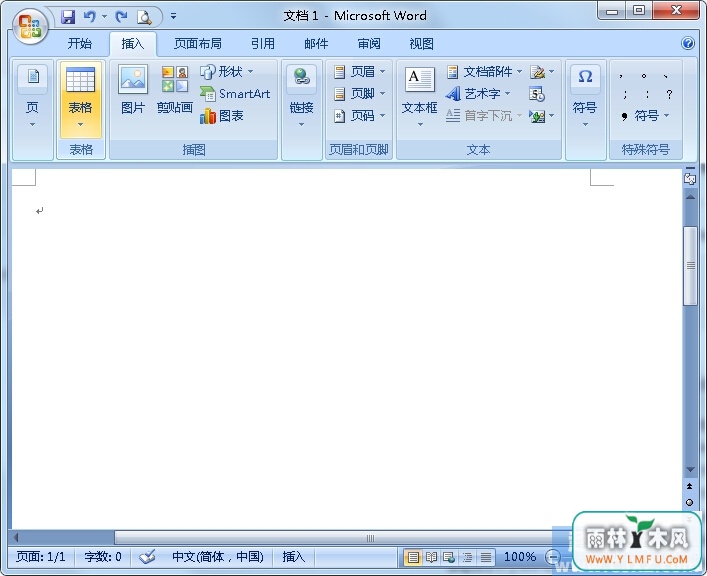The width and height of the screenshot is (707, 576).
Task: Insert a text box with 文本框
Action: (x=419, y=97)
